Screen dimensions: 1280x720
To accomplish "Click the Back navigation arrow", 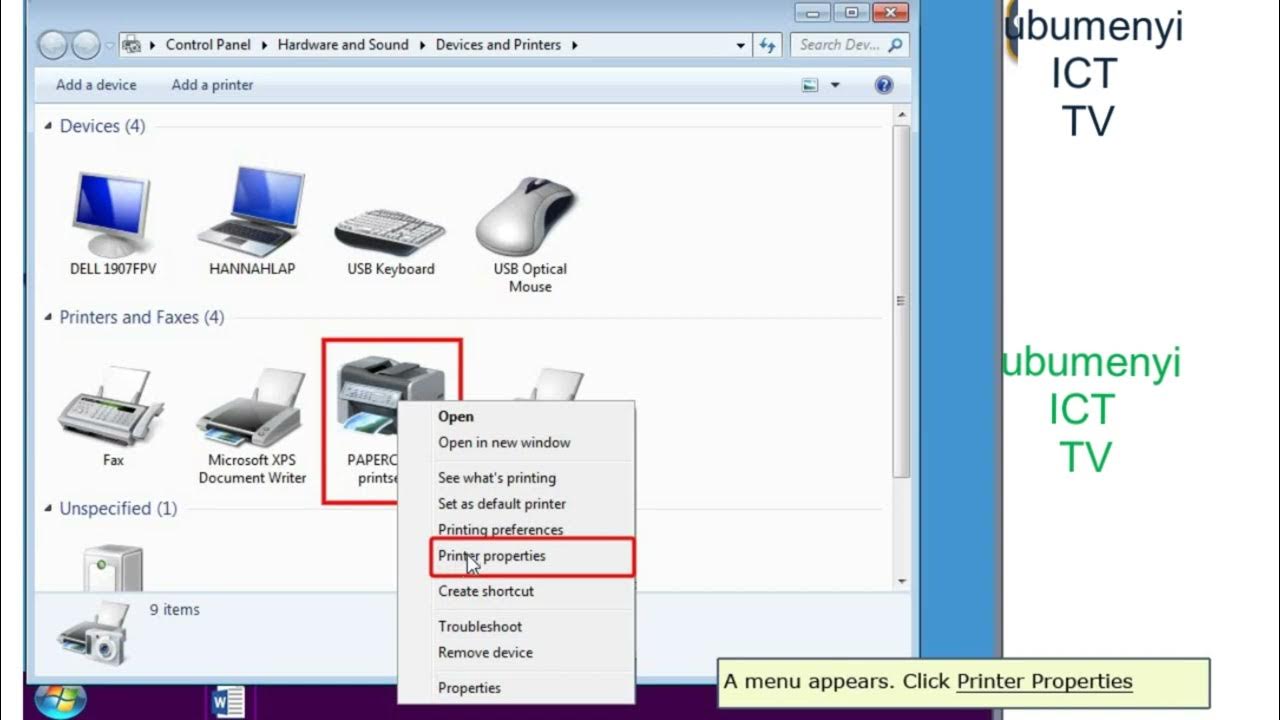I will click(x=53, y=45).
